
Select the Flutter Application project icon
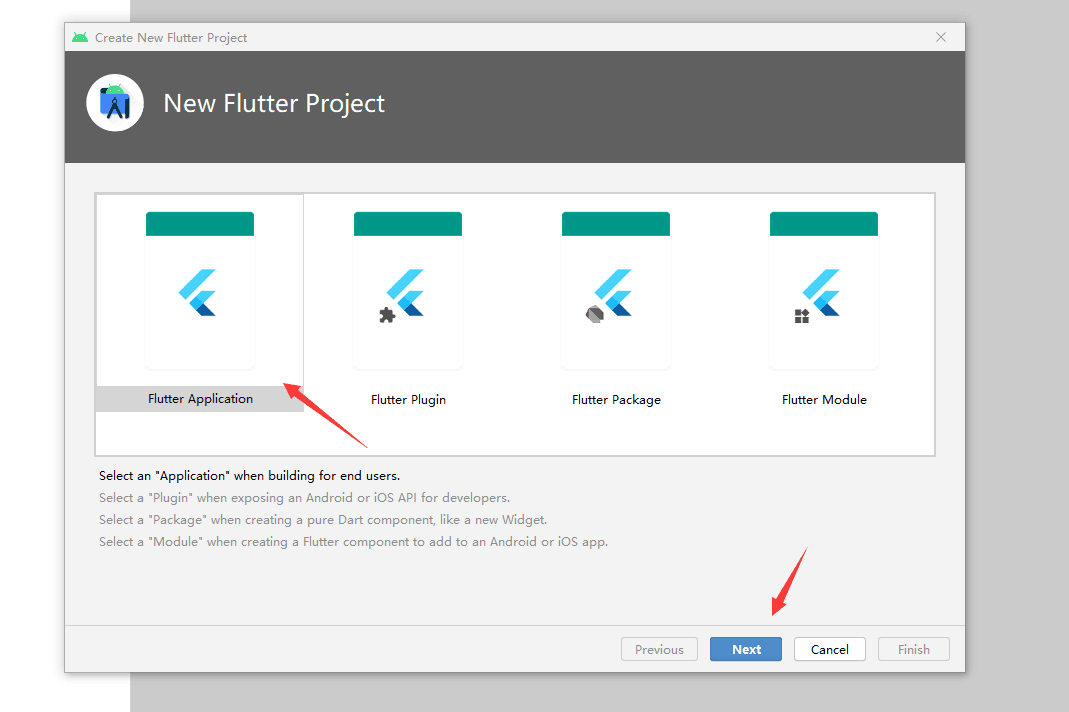coord(200,291)
